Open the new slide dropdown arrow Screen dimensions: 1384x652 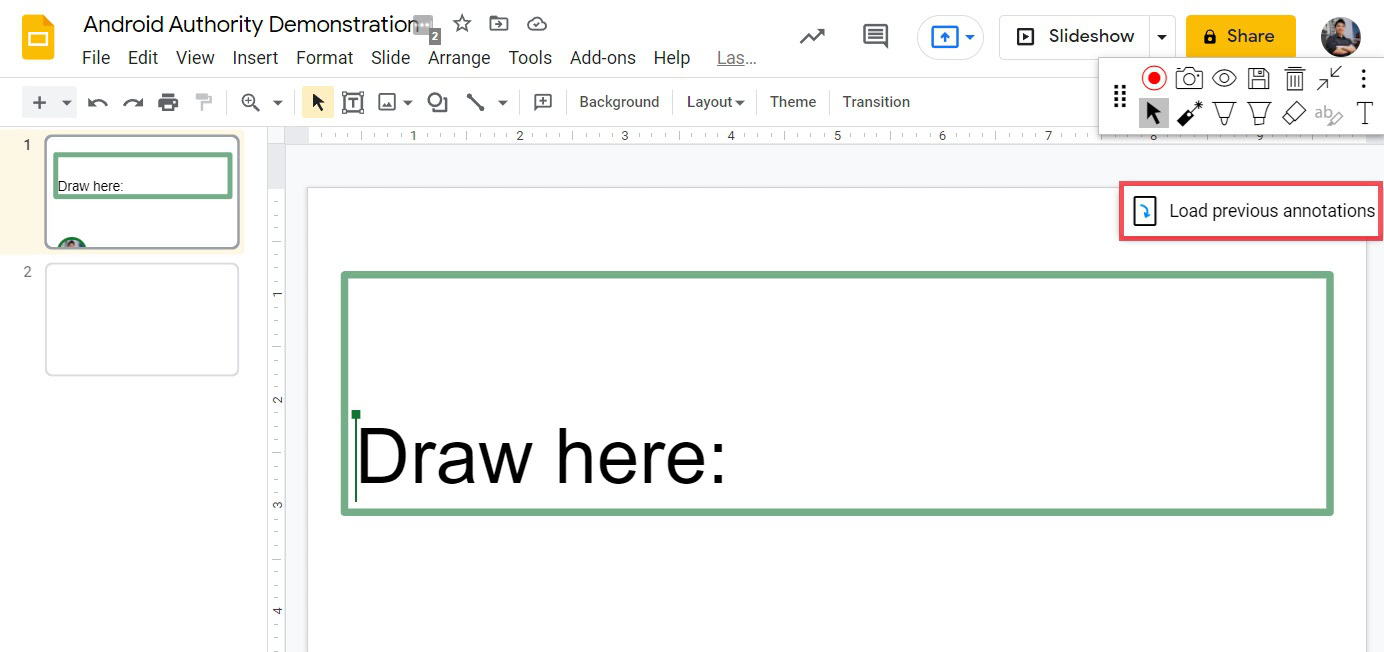tap(67, 102)
